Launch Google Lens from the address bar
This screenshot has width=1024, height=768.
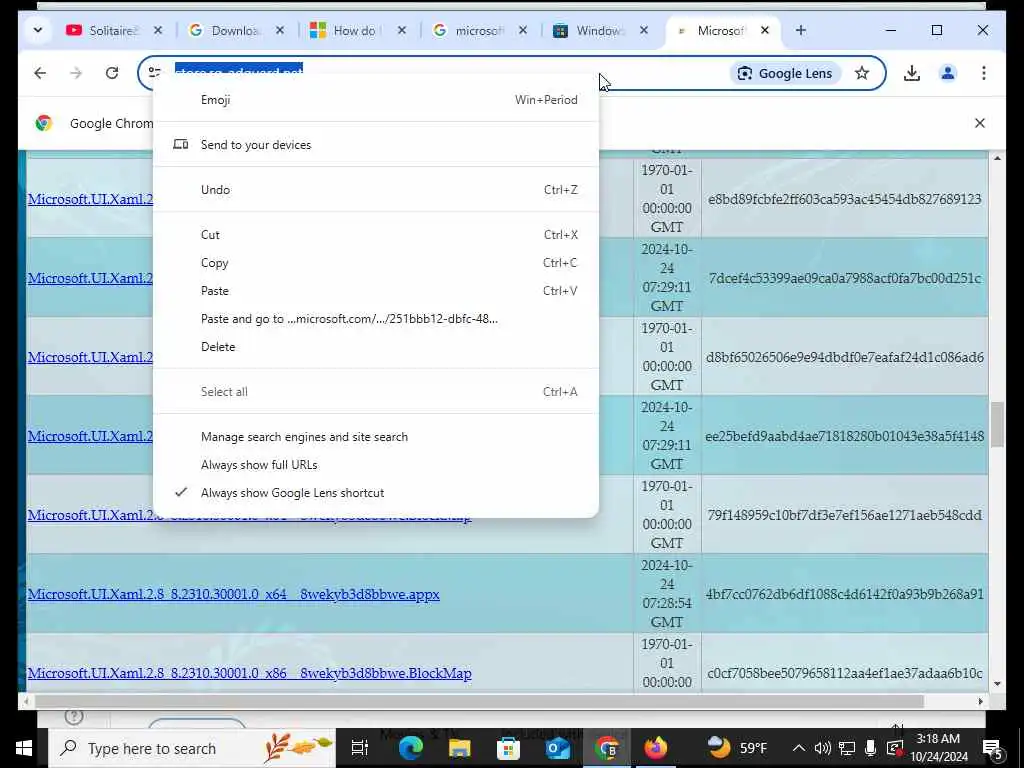784,73
